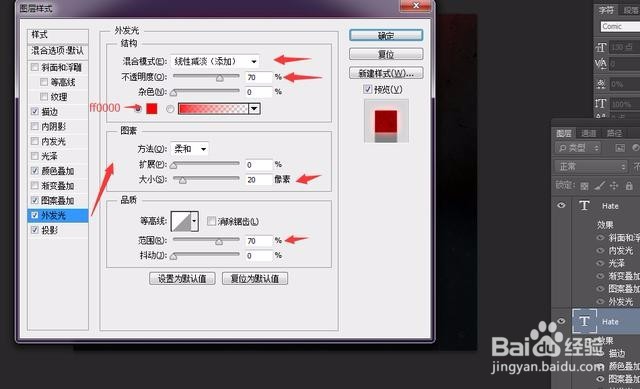Enable the 纹理 checkbox
The height and width of the screenshot is (389, 640).
pos(44,97)
